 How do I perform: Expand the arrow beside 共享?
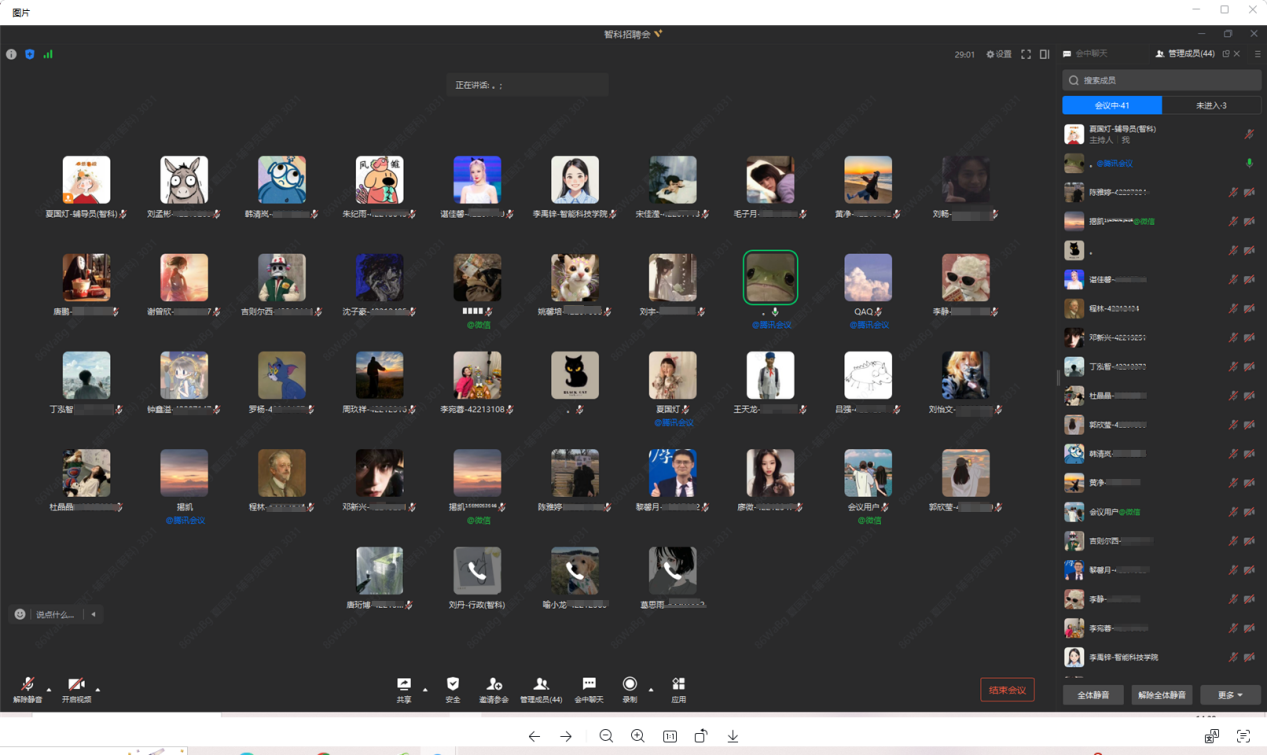coord(425,689)
